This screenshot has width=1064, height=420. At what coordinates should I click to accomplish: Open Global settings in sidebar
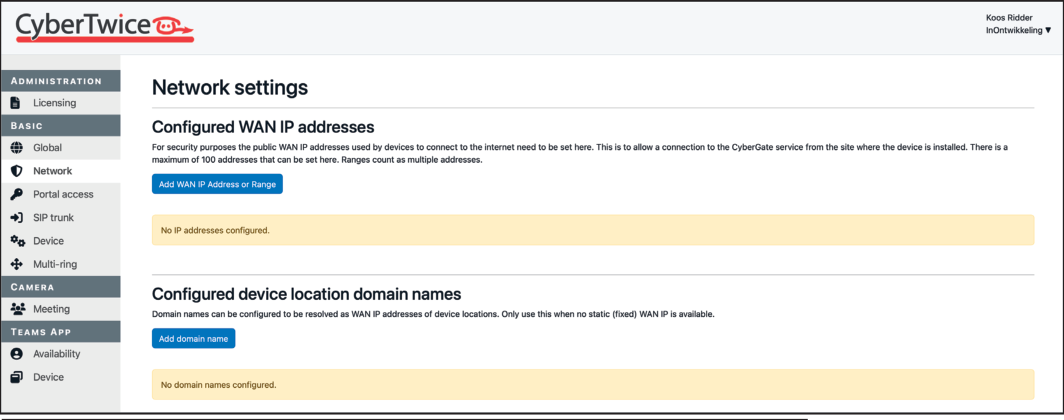[60, 148]
